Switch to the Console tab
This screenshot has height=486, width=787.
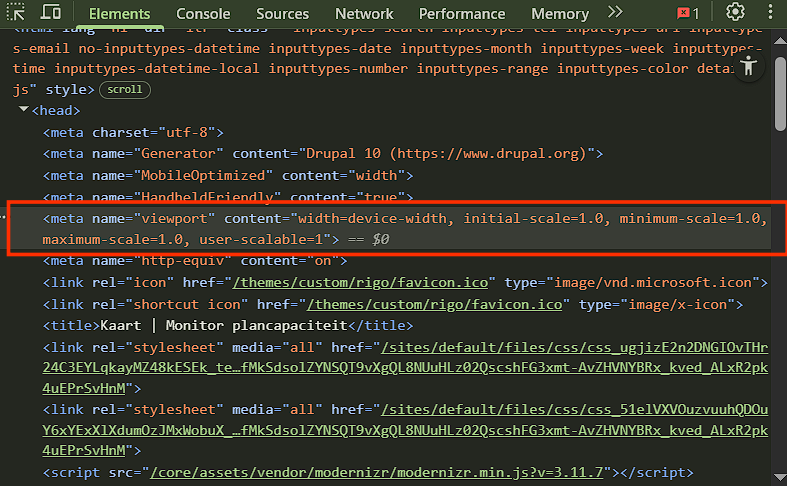coord(203,14)
